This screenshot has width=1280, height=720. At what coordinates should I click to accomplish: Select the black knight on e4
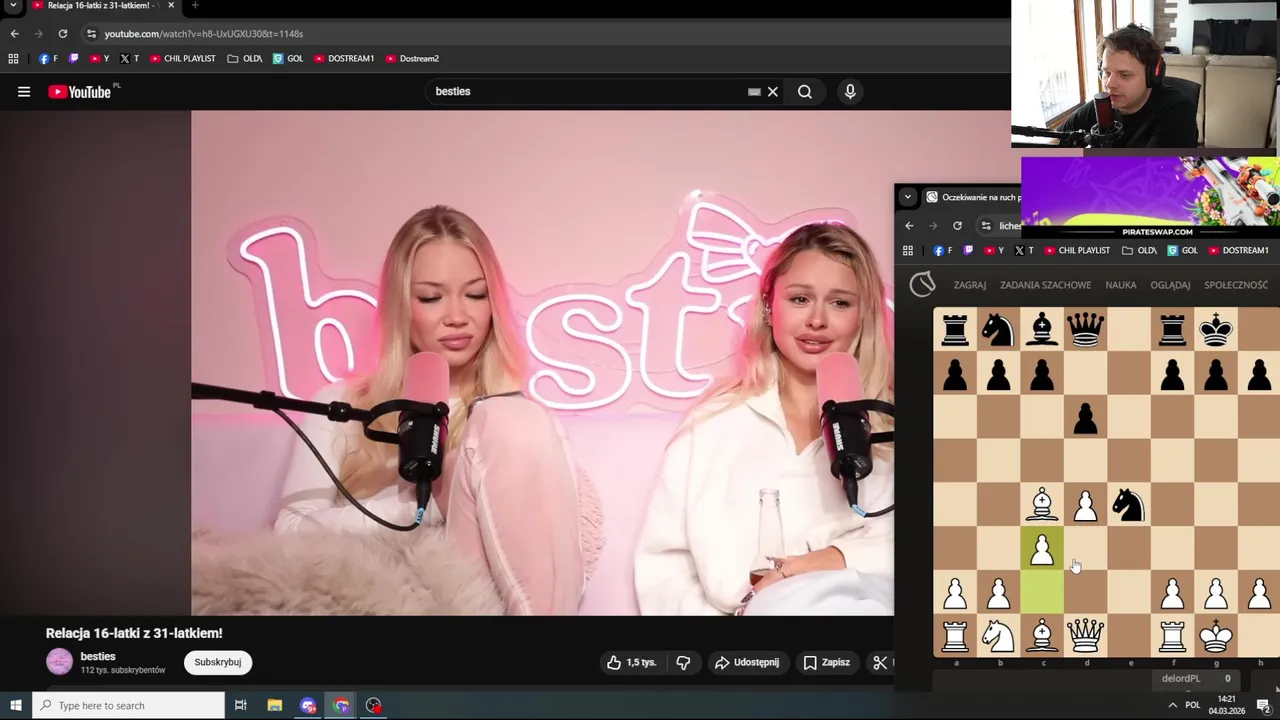click(x=1129, y=505)
